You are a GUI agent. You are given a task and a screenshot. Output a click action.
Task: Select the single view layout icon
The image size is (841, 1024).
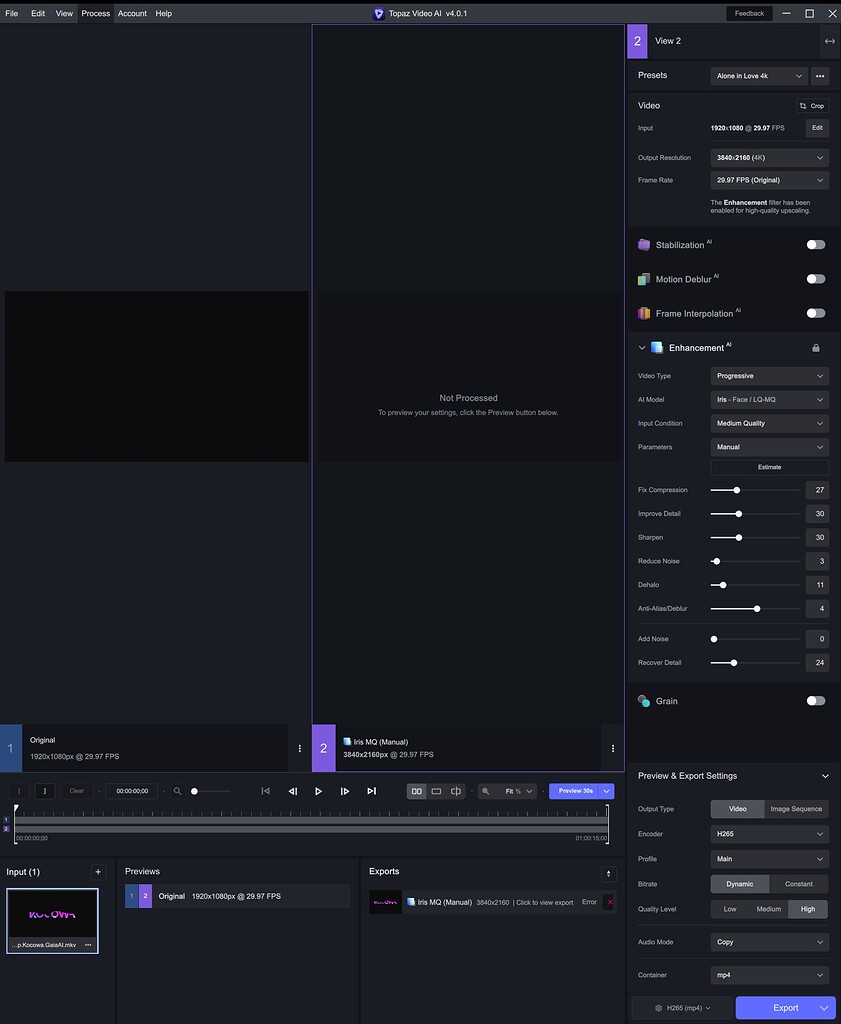(x=435, y=791)
